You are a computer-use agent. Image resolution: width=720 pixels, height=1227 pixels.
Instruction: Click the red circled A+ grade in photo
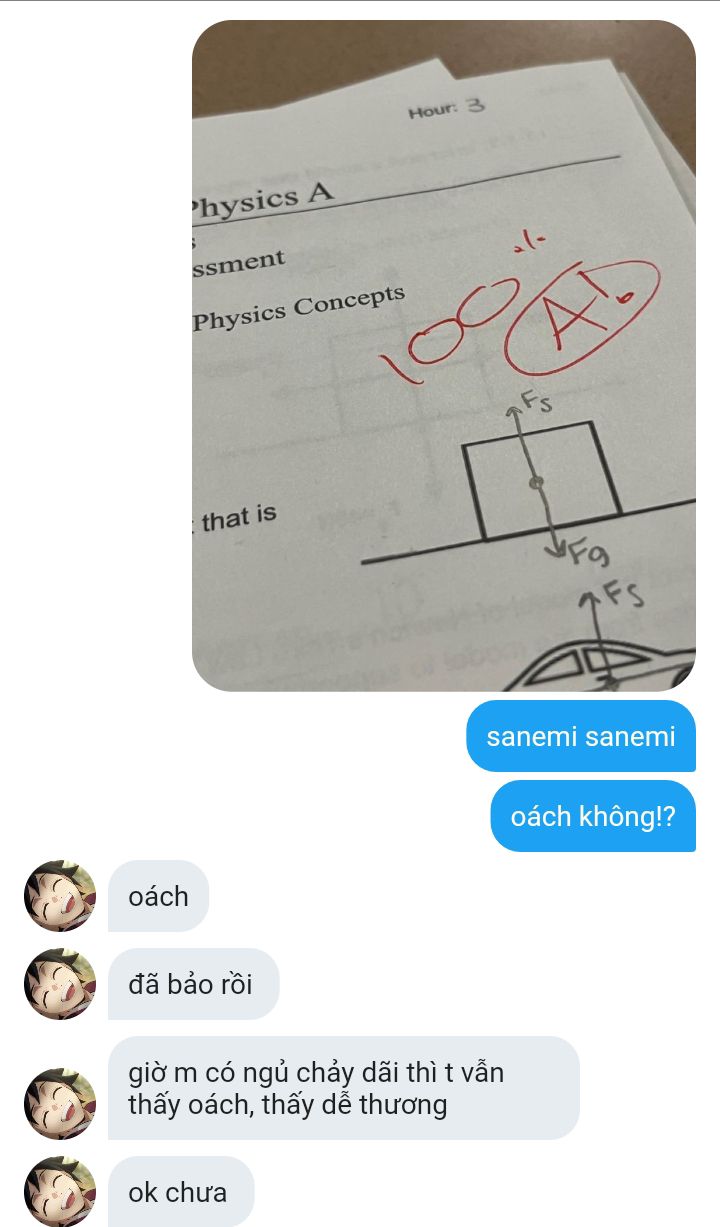point(584,313)
